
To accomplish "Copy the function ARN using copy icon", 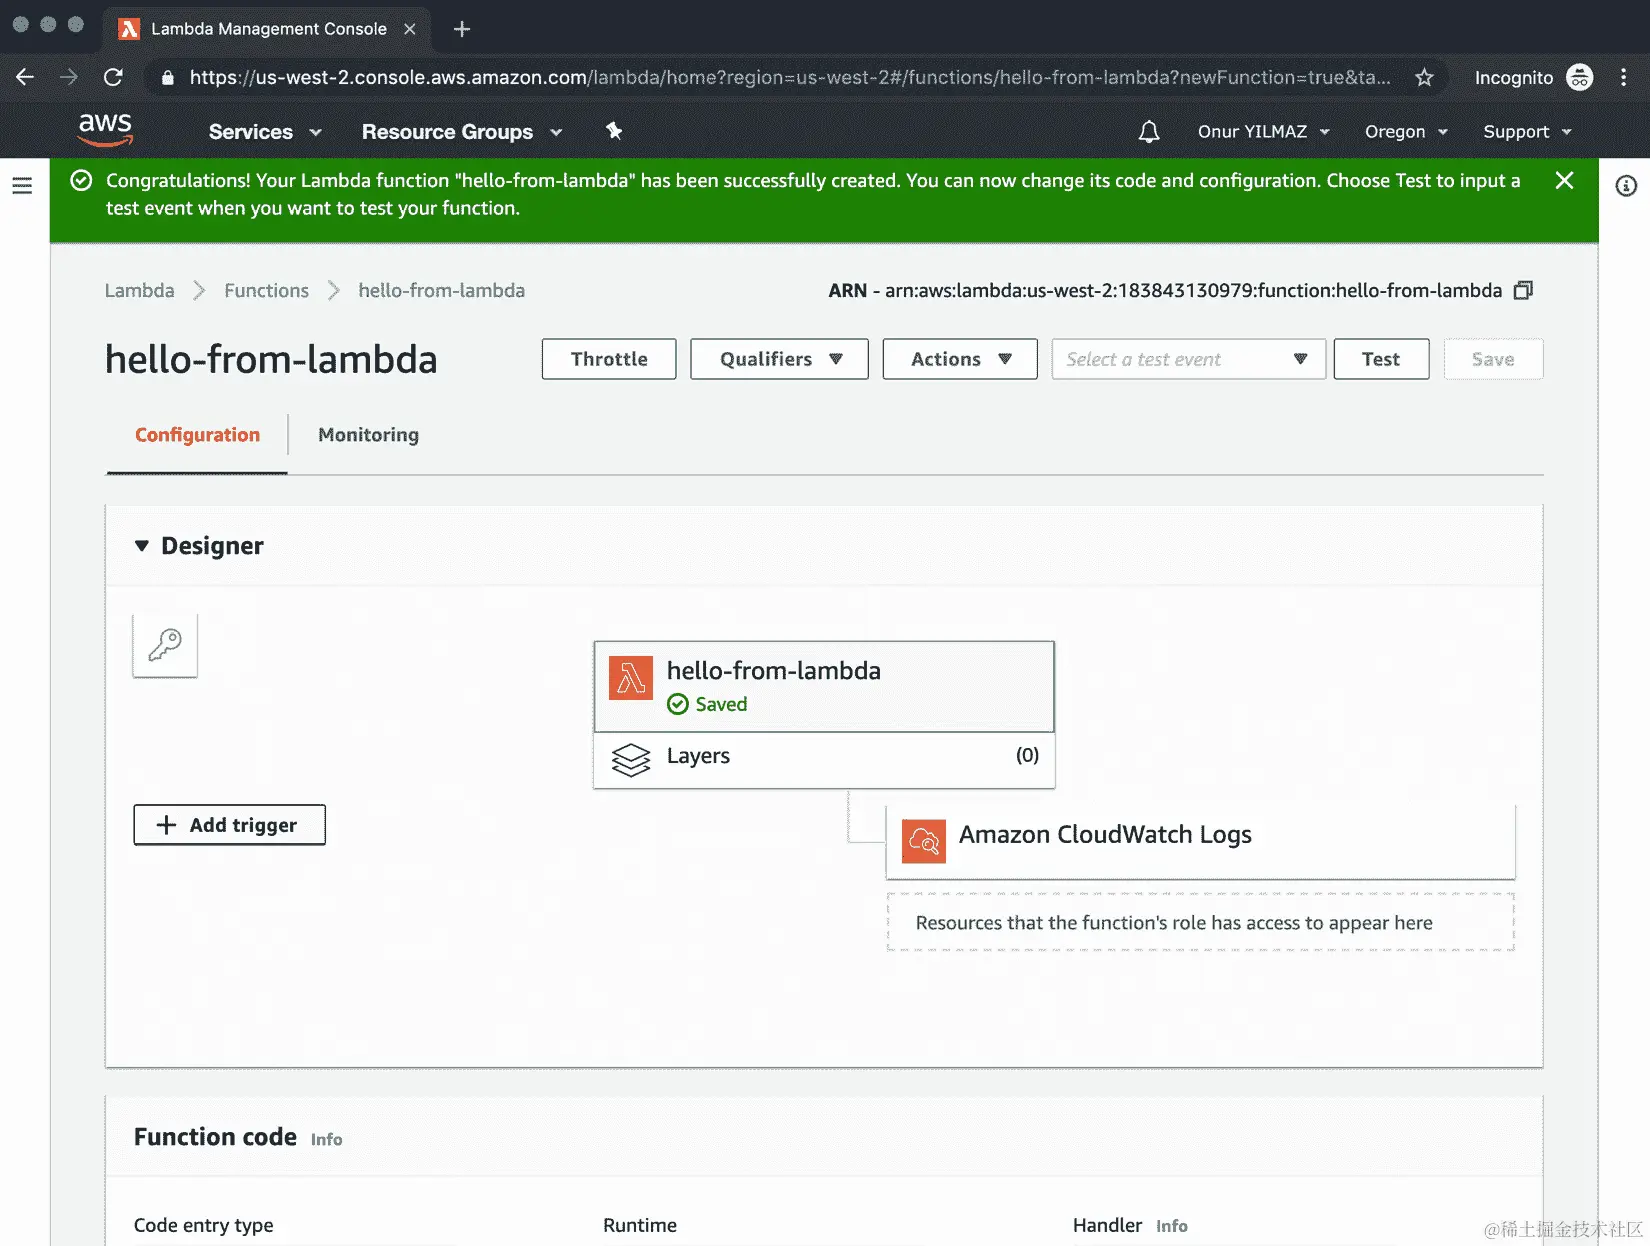I will [x=1523, y=290].
